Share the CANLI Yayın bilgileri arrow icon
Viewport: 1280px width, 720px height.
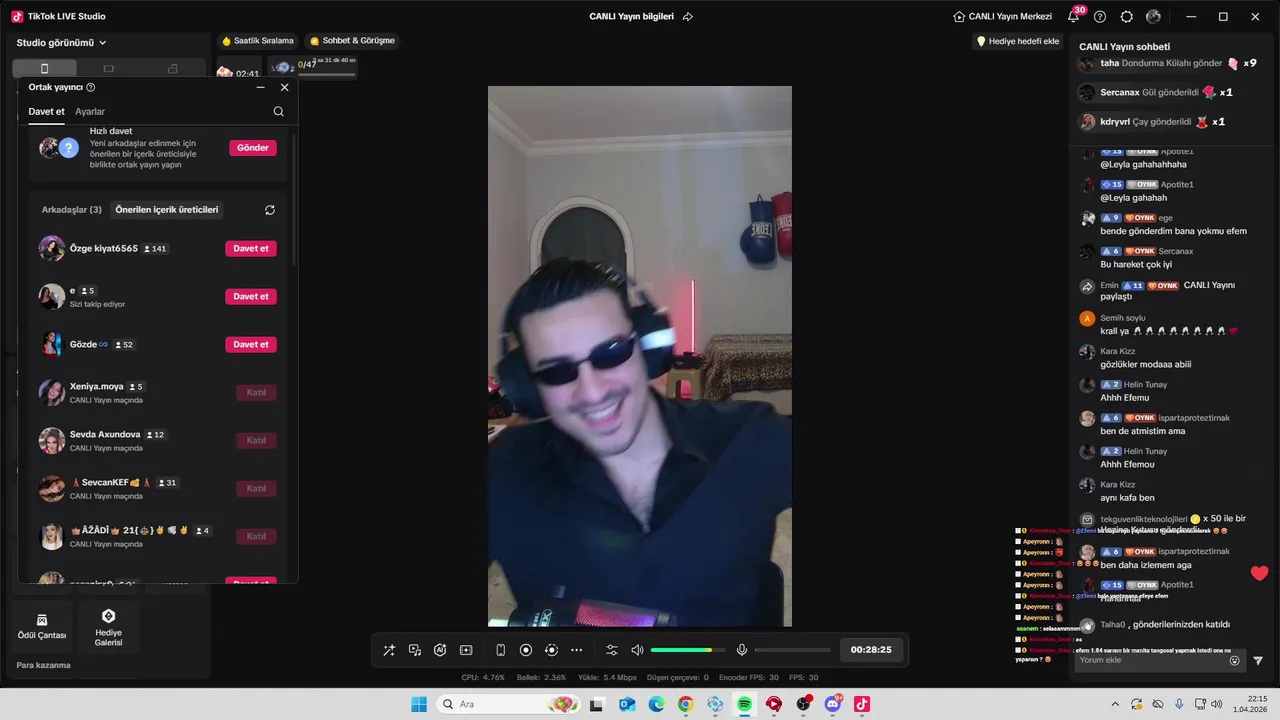pyautogui.click(x=688, y=17)
